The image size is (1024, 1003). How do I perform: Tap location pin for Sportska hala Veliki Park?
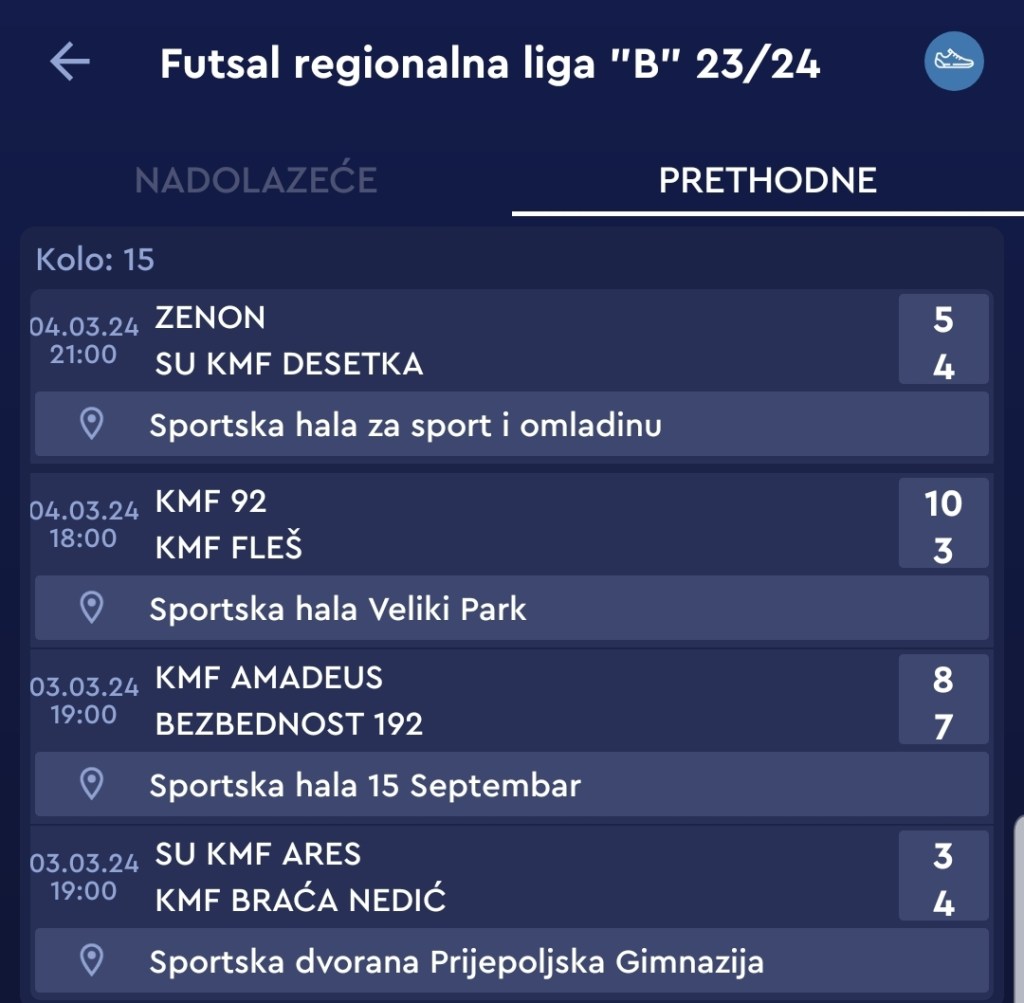pyautogui.click(x=92, y=608)
